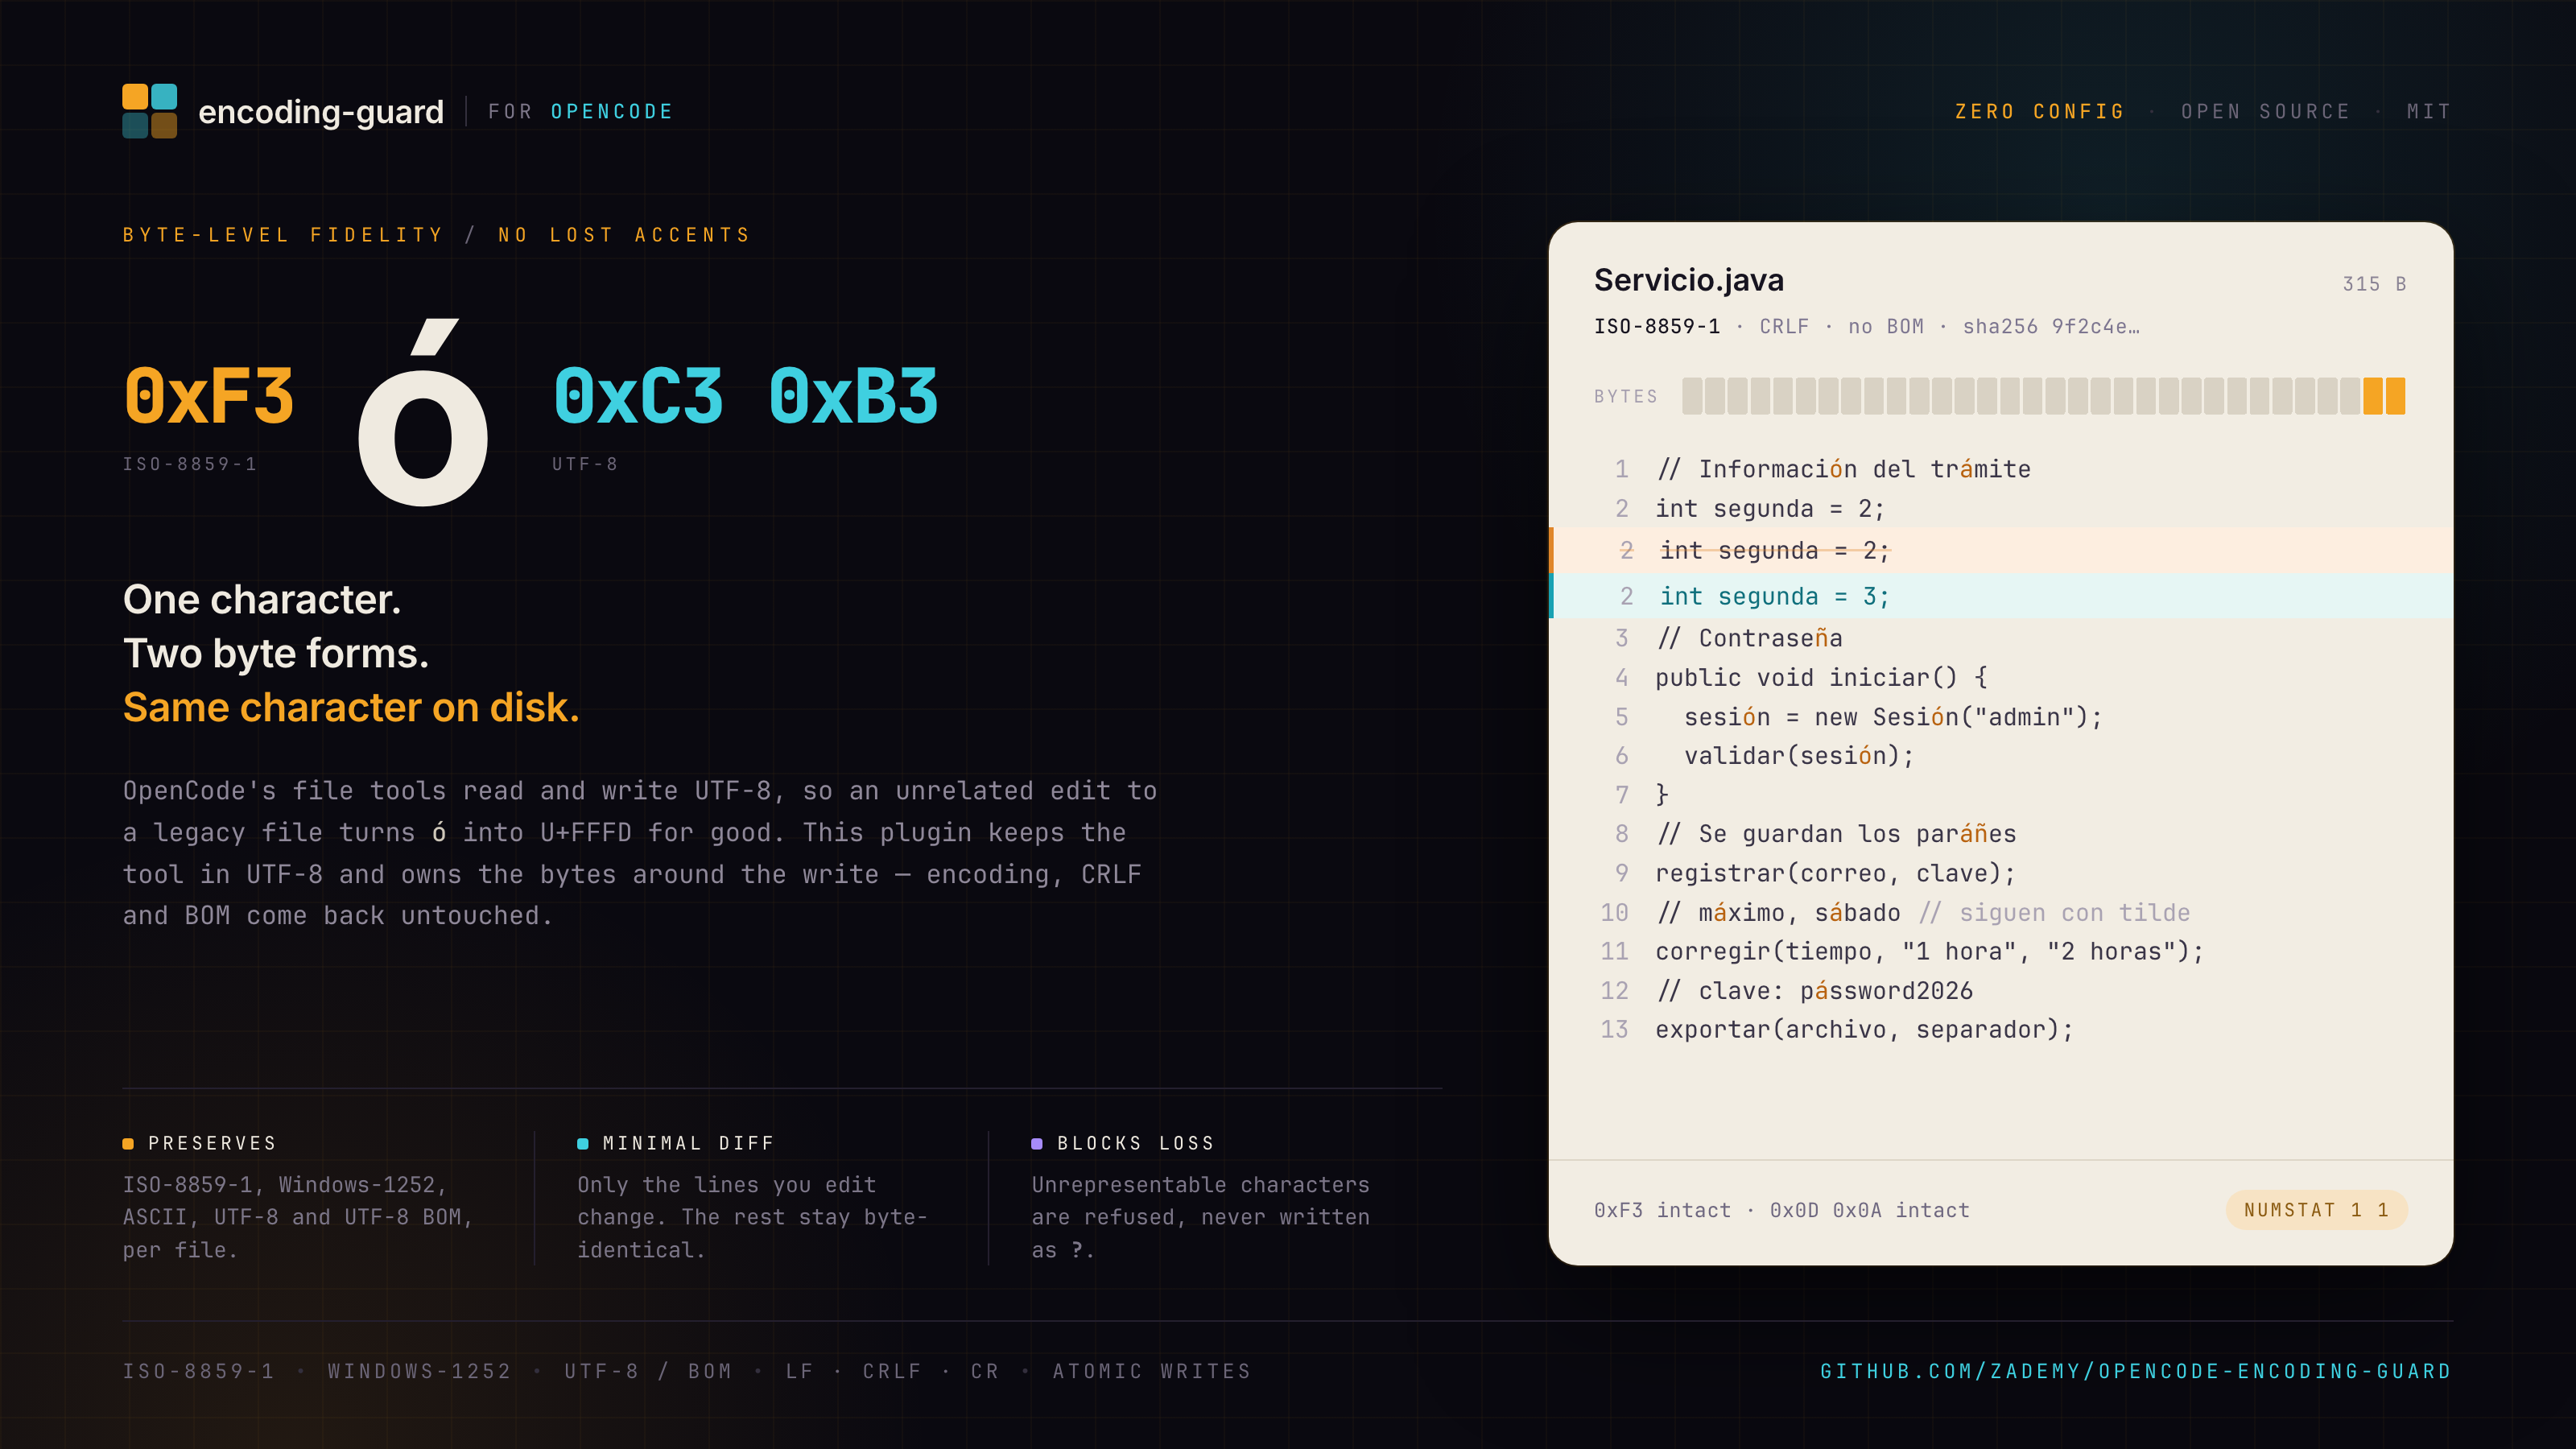This screenshot has width=2576, height=1449.
Task: Click the NUMSTAT 1 1 badge
Action: pyautogui.click(x=2316, y=1210)
